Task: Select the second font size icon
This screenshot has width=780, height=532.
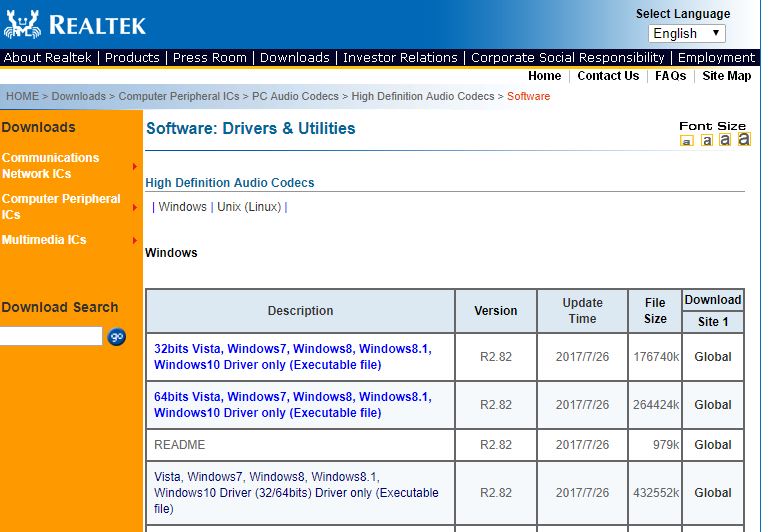Action: (706, 140)
